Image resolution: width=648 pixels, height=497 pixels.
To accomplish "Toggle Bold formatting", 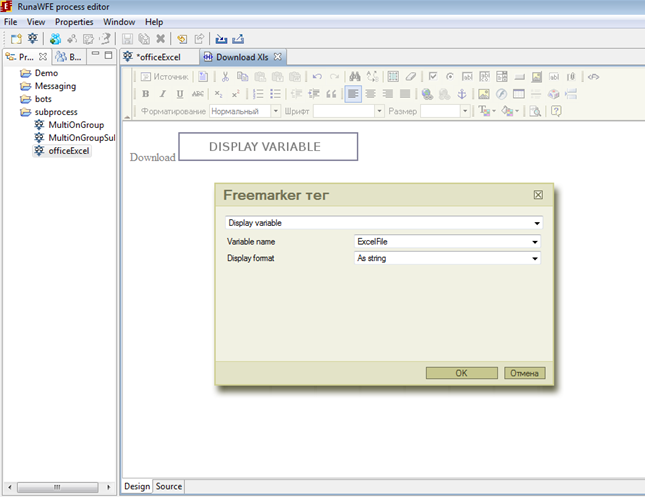I will click(145, 94).
